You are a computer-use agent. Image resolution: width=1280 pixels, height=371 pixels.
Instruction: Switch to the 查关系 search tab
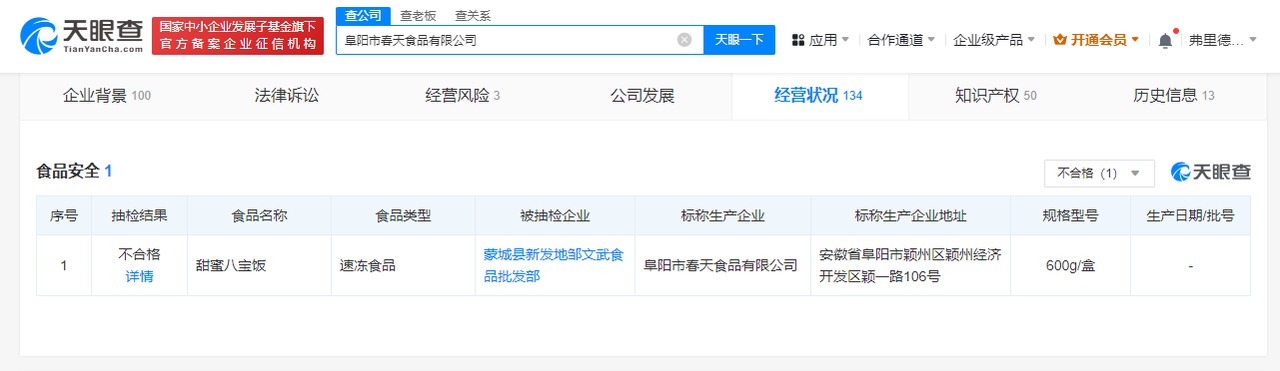pyautogui.click(x=472, y=16)
